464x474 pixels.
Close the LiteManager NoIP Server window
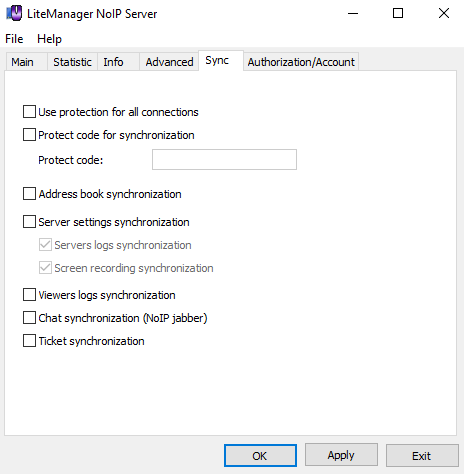(x=444, y=13)
